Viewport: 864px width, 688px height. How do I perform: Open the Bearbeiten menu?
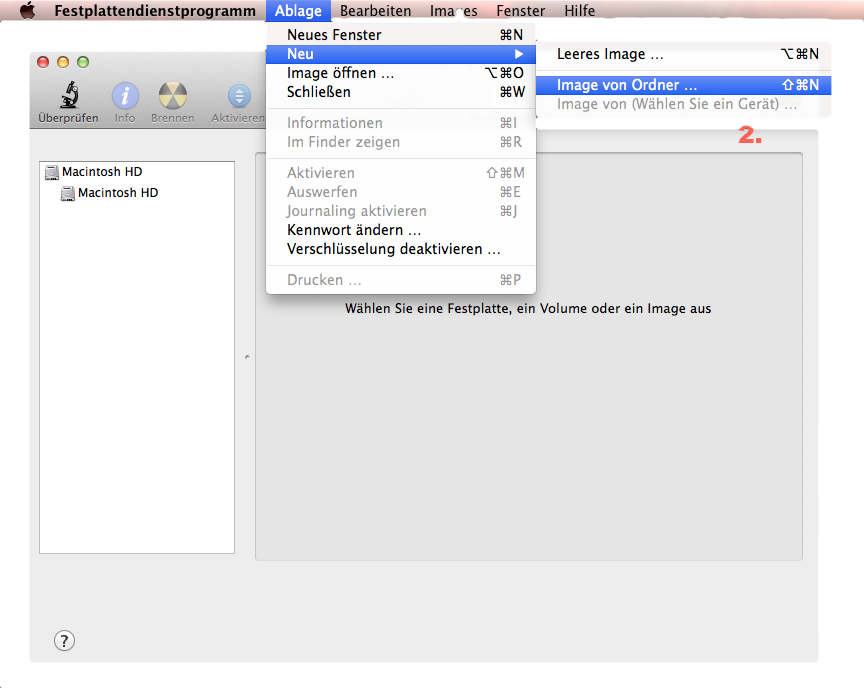coord(375,10)
